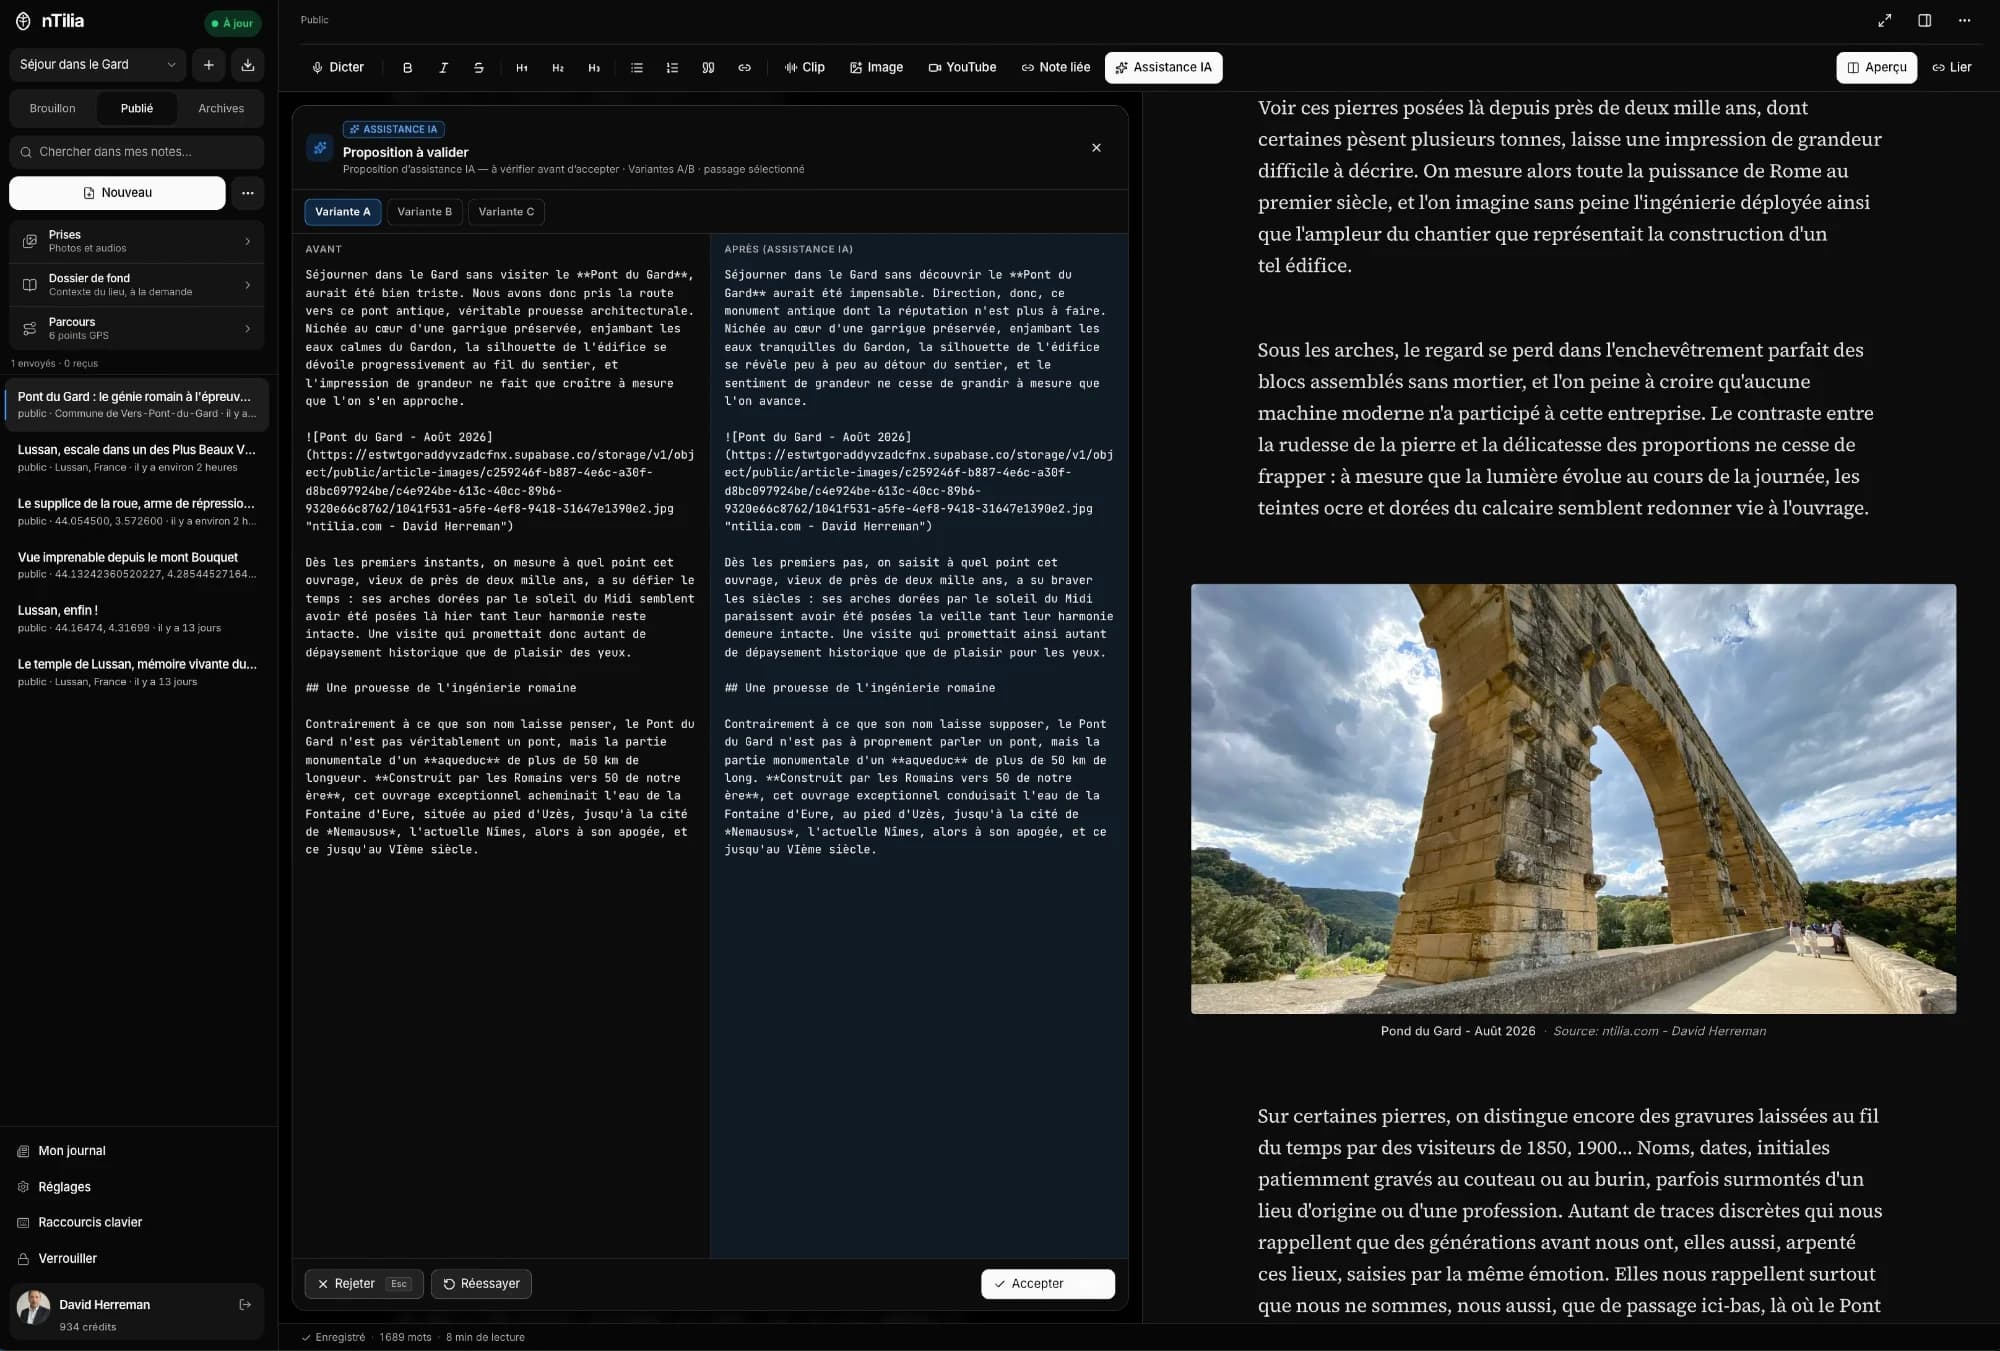Open Mon journal in sidebar

72,1151
